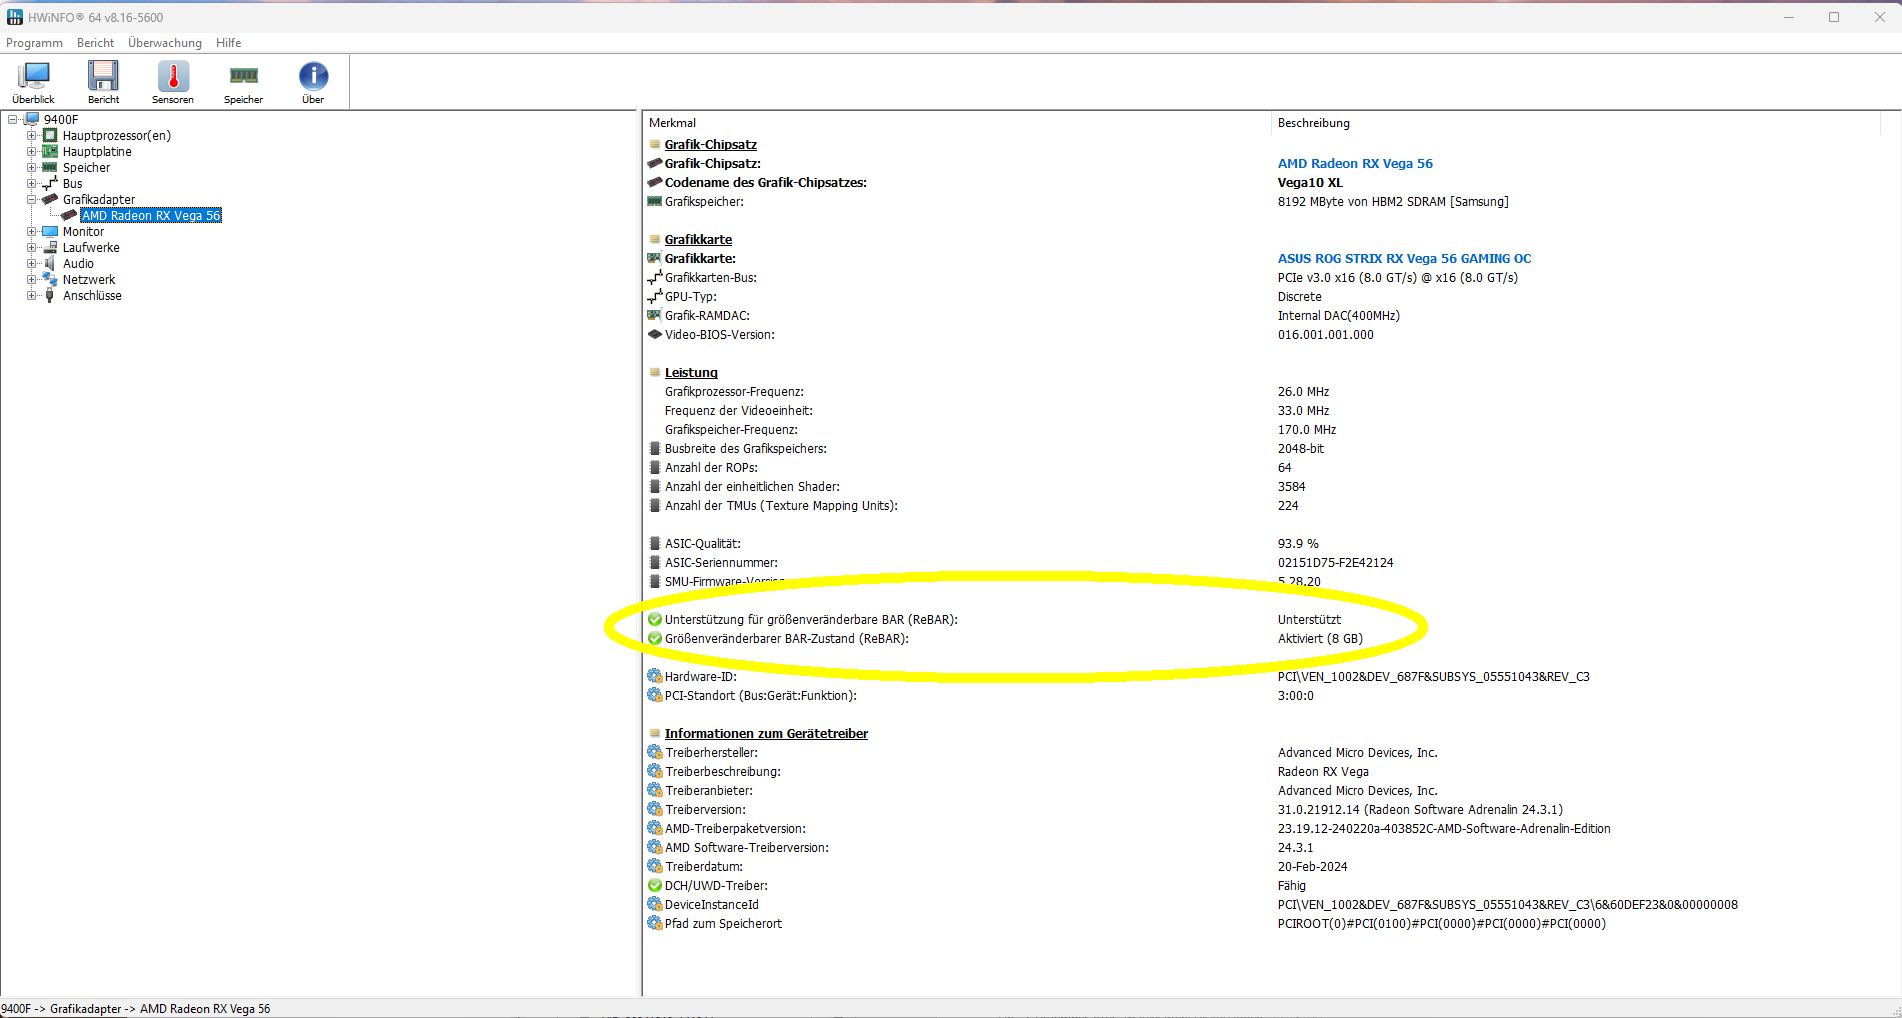Click the status bar path text
Image resolution: width=1902 pixels, height=1018 pixels.
coord(136,1009)
